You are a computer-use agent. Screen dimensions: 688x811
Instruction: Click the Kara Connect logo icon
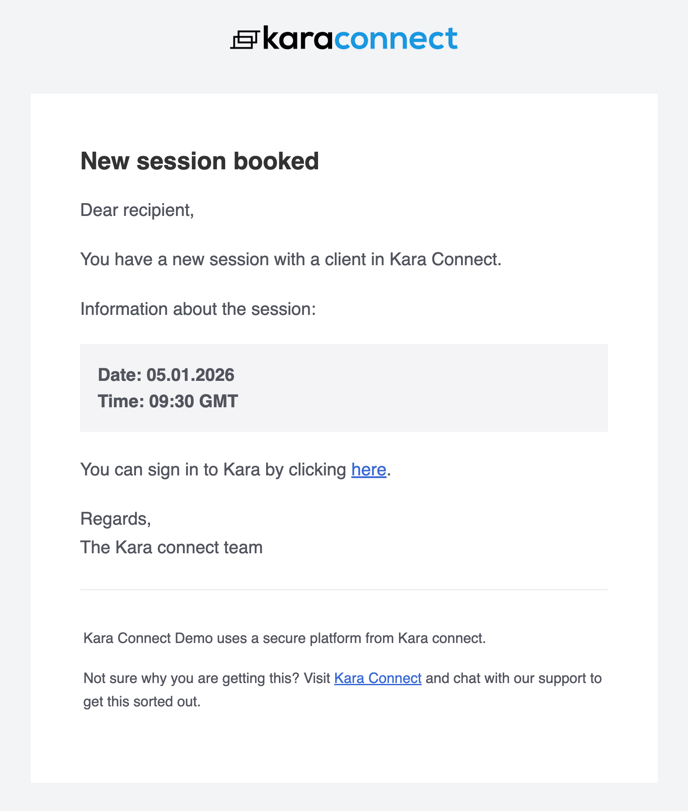pyautogui.click(x=244, y=40)
